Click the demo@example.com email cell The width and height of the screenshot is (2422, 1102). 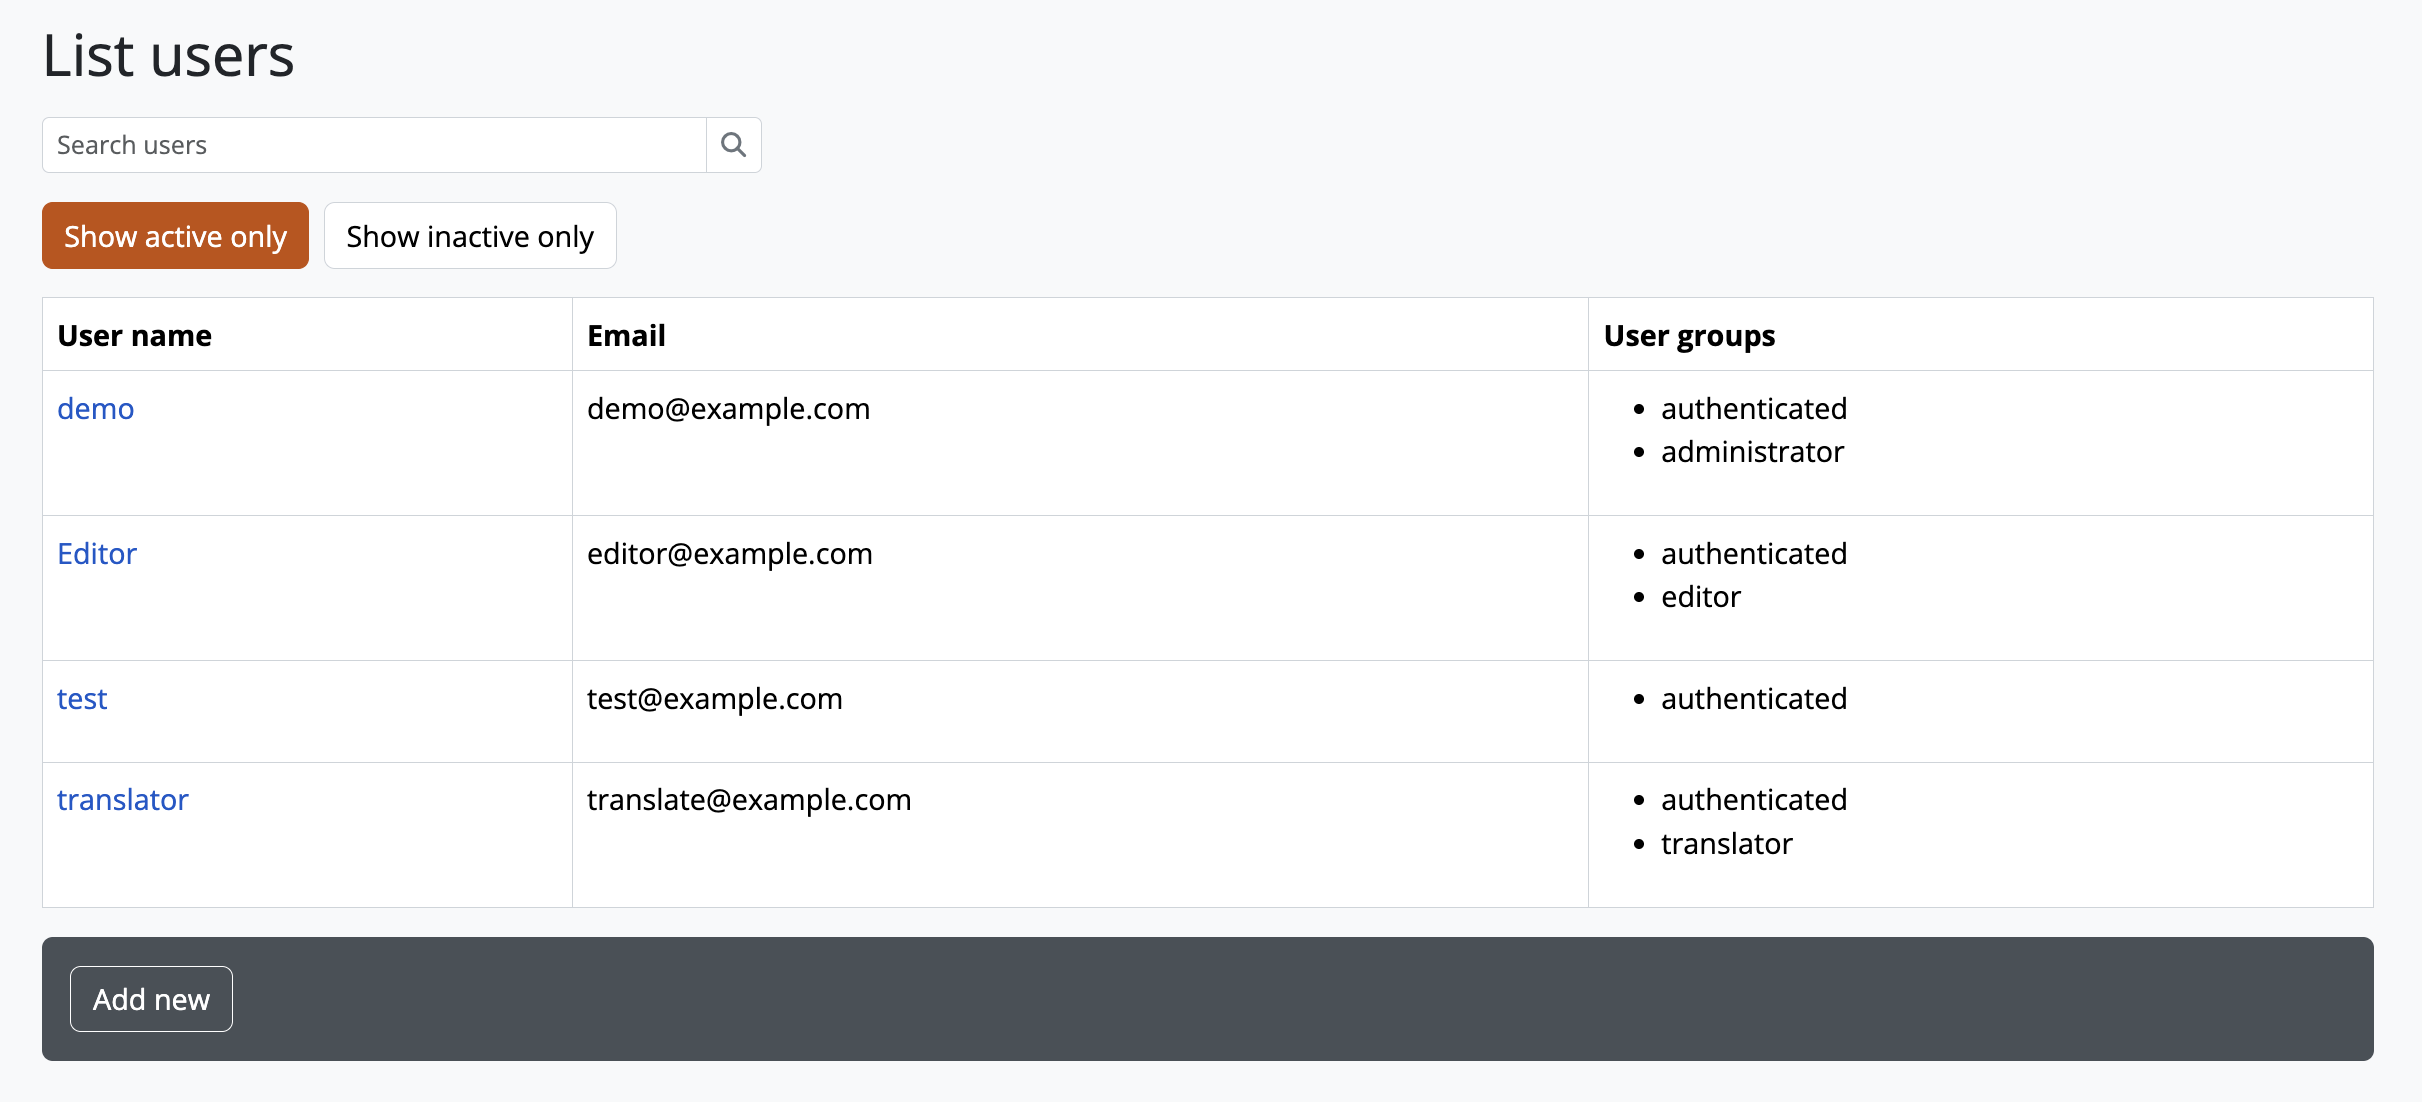click(x=728, y=409)
